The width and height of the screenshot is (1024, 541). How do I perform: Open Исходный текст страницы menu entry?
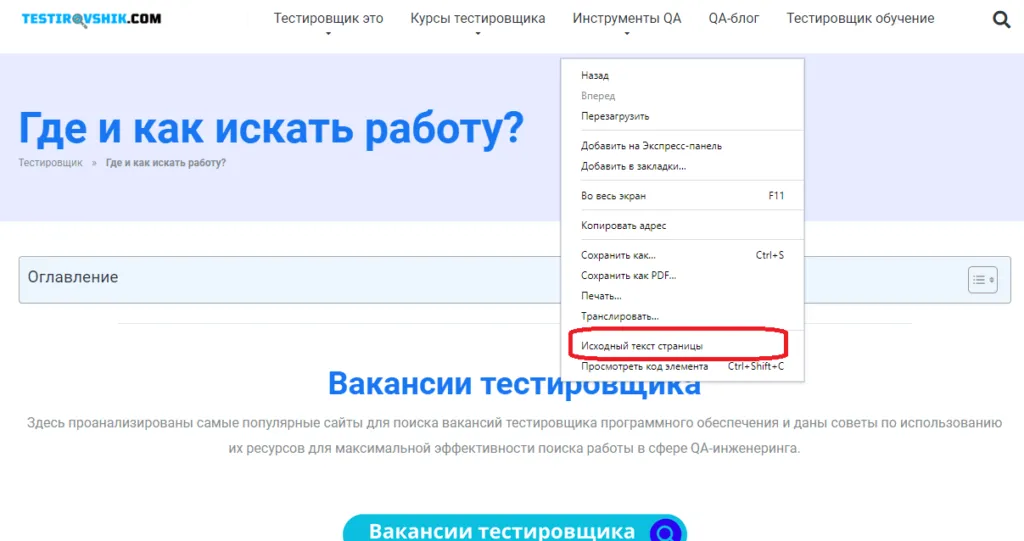pyautogui.click(x=682, y=346)
